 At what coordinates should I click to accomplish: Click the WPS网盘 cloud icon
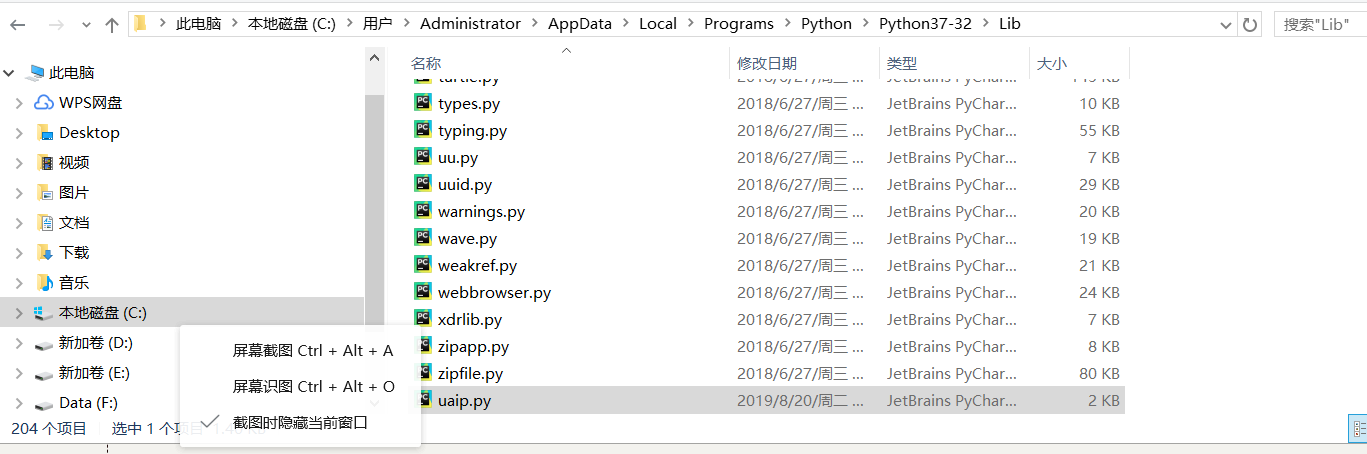click(x=44, y=103)
